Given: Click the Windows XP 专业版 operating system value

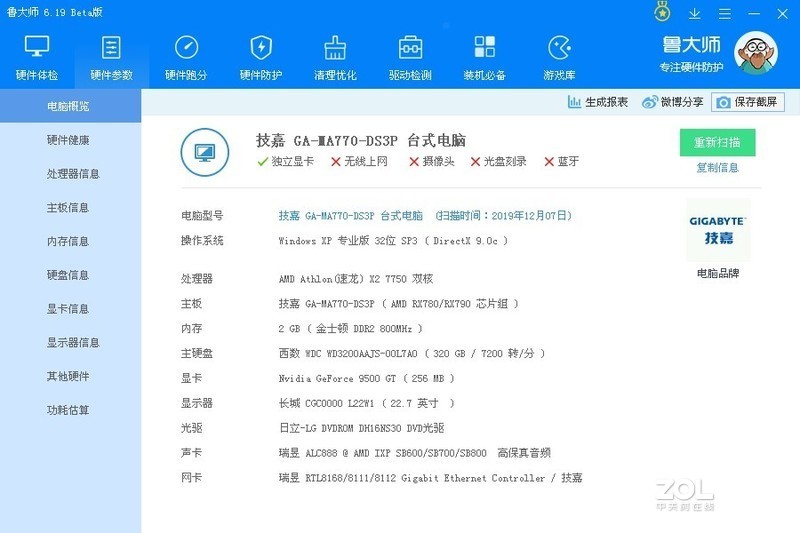Looking at the screenshot, I should point(393,241).
